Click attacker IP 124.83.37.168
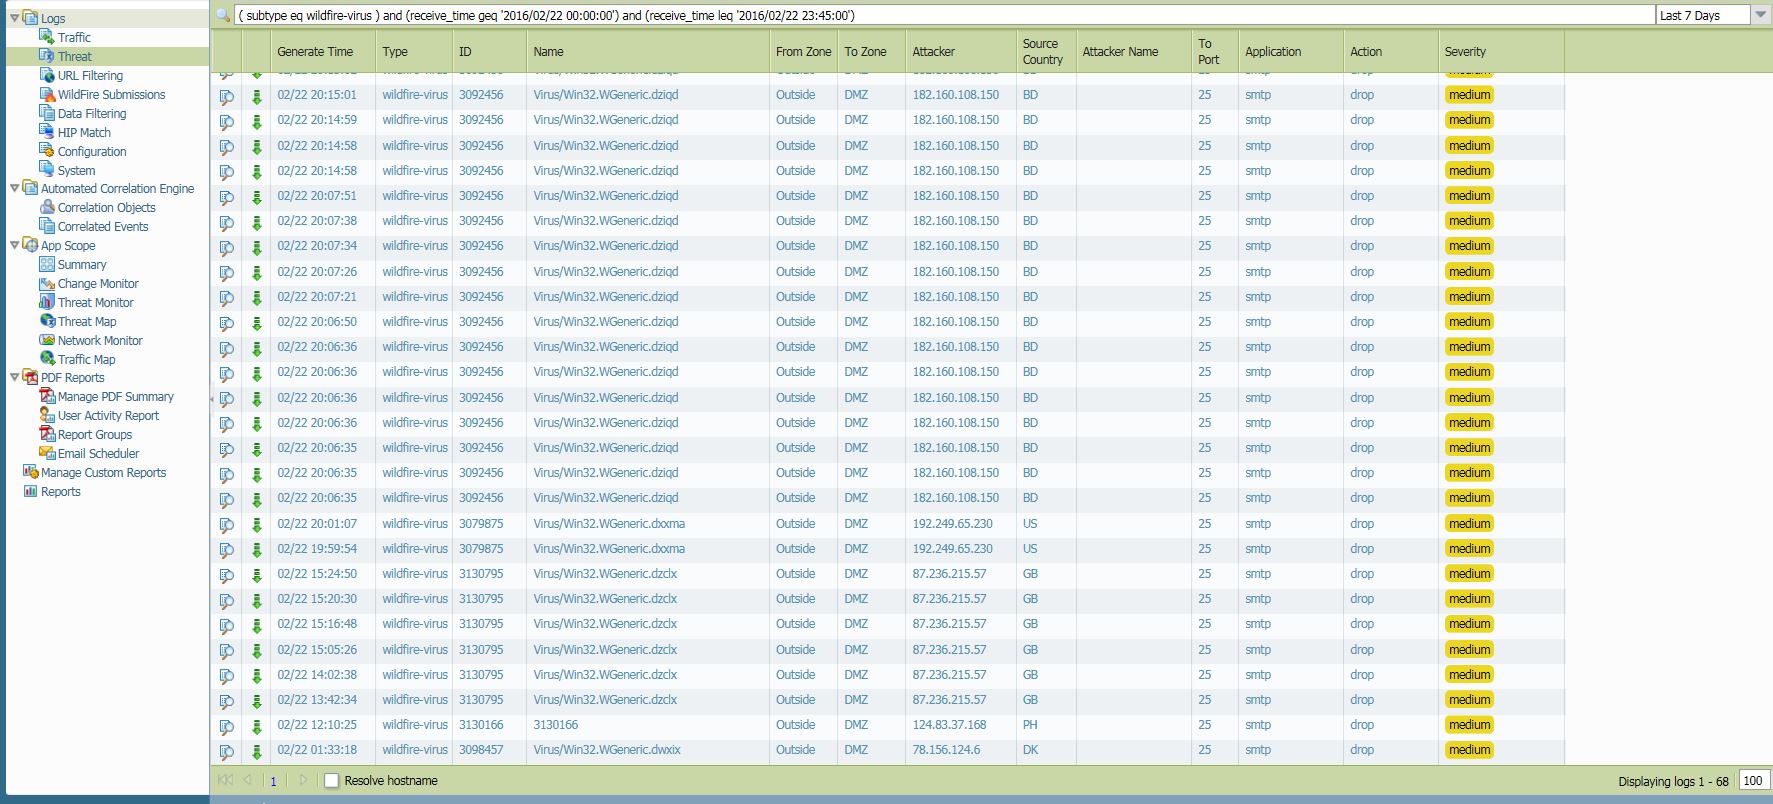Image resolution: width=1773 pixels, height=804 pixels. click(949, 725)
